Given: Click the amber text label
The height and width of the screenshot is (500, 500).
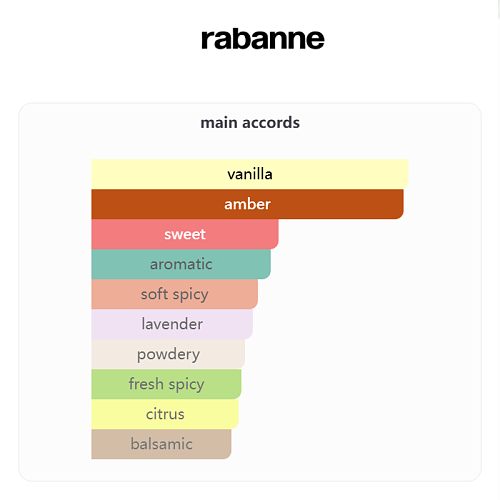Looking at the screenshot, I should (x=247, y=204).
